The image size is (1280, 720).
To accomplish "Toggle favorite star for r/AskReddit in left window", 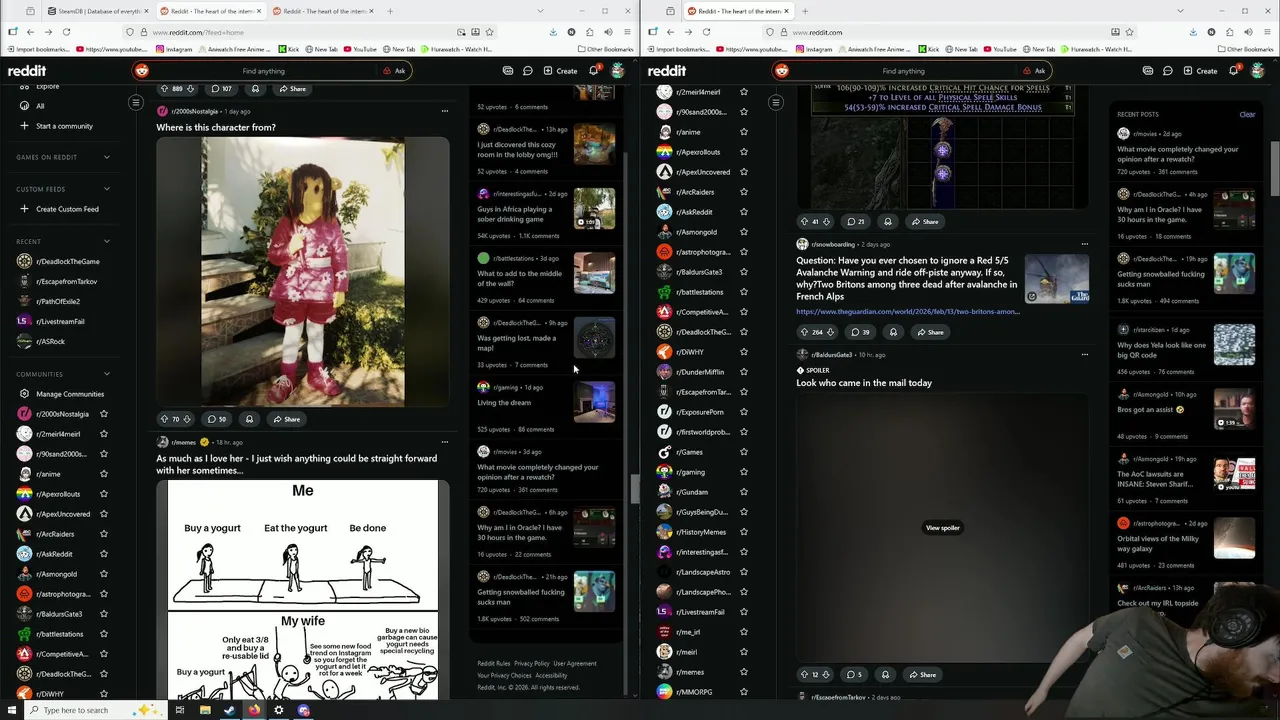I will 103,554.
